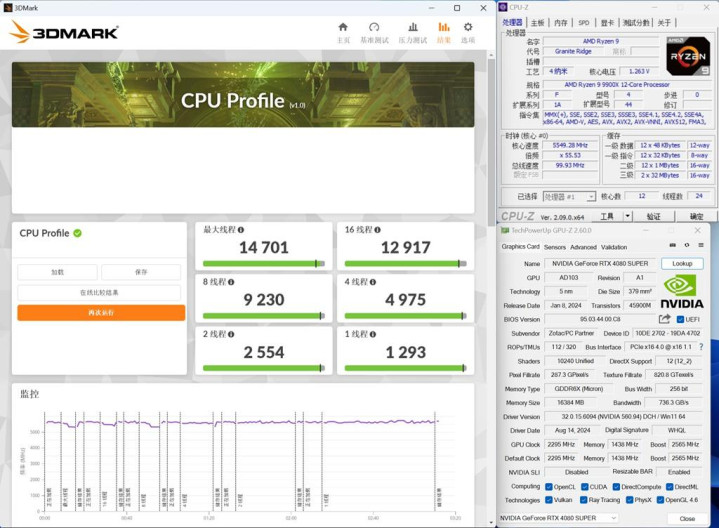Click the 3DMark logo in the header
Viewport: 719px width, 528px height.
[64, 32]
